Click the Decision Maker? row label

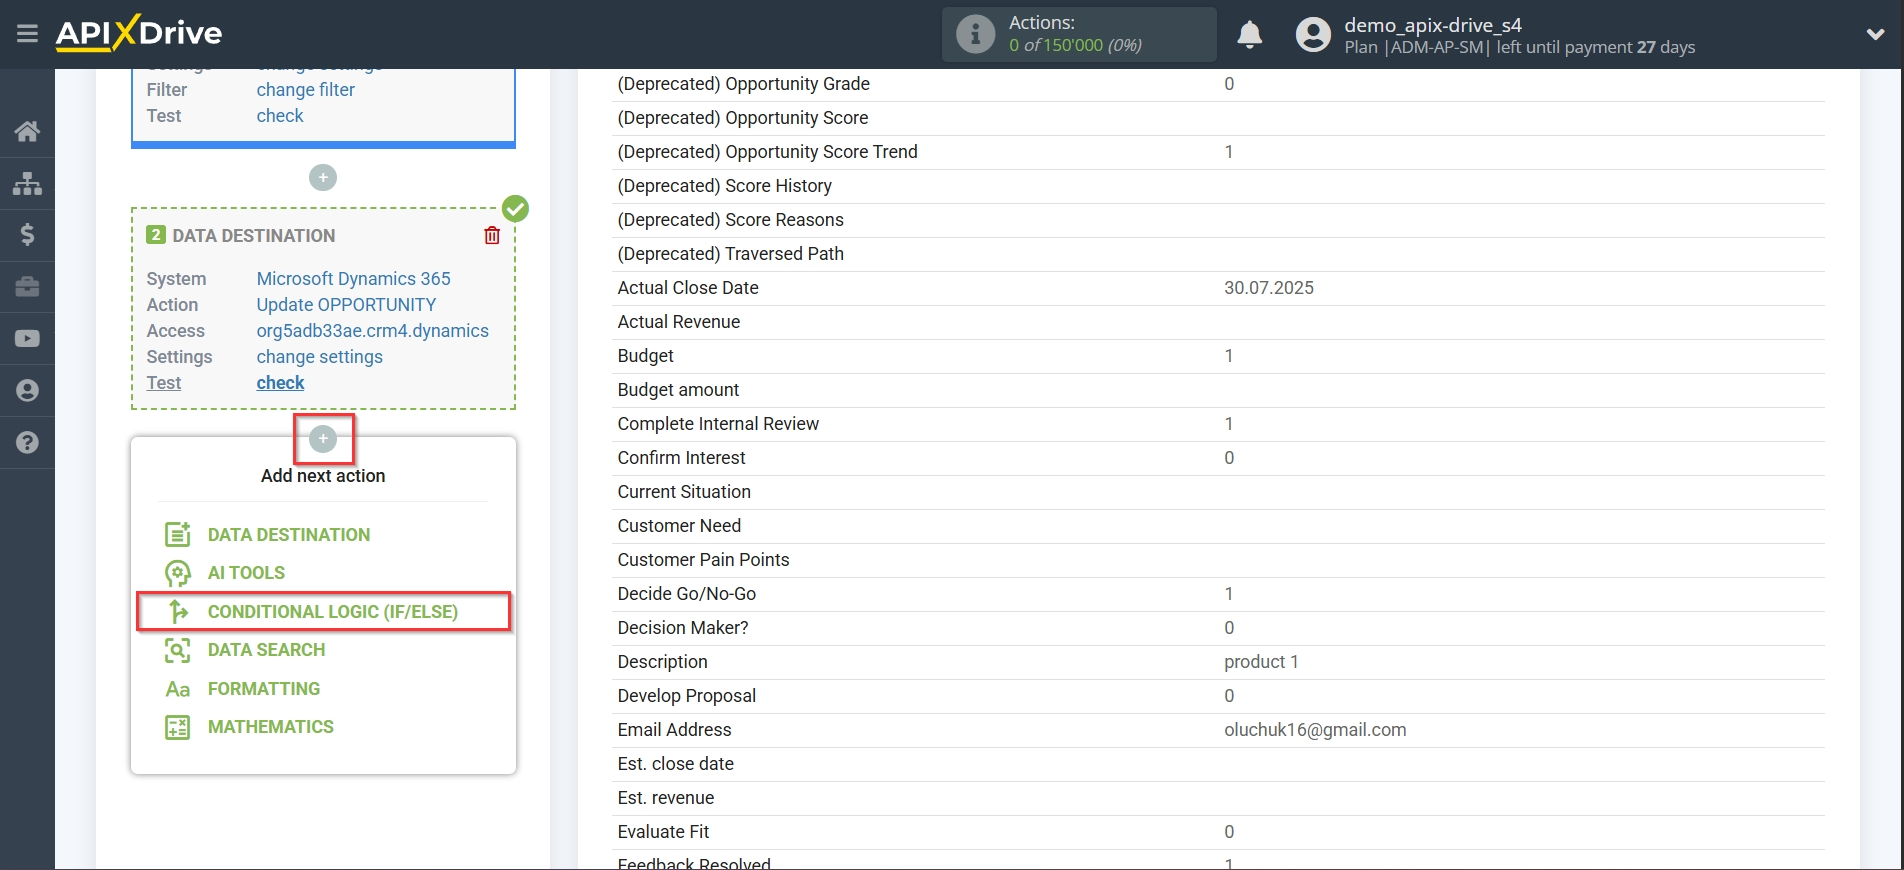point(683,628)
